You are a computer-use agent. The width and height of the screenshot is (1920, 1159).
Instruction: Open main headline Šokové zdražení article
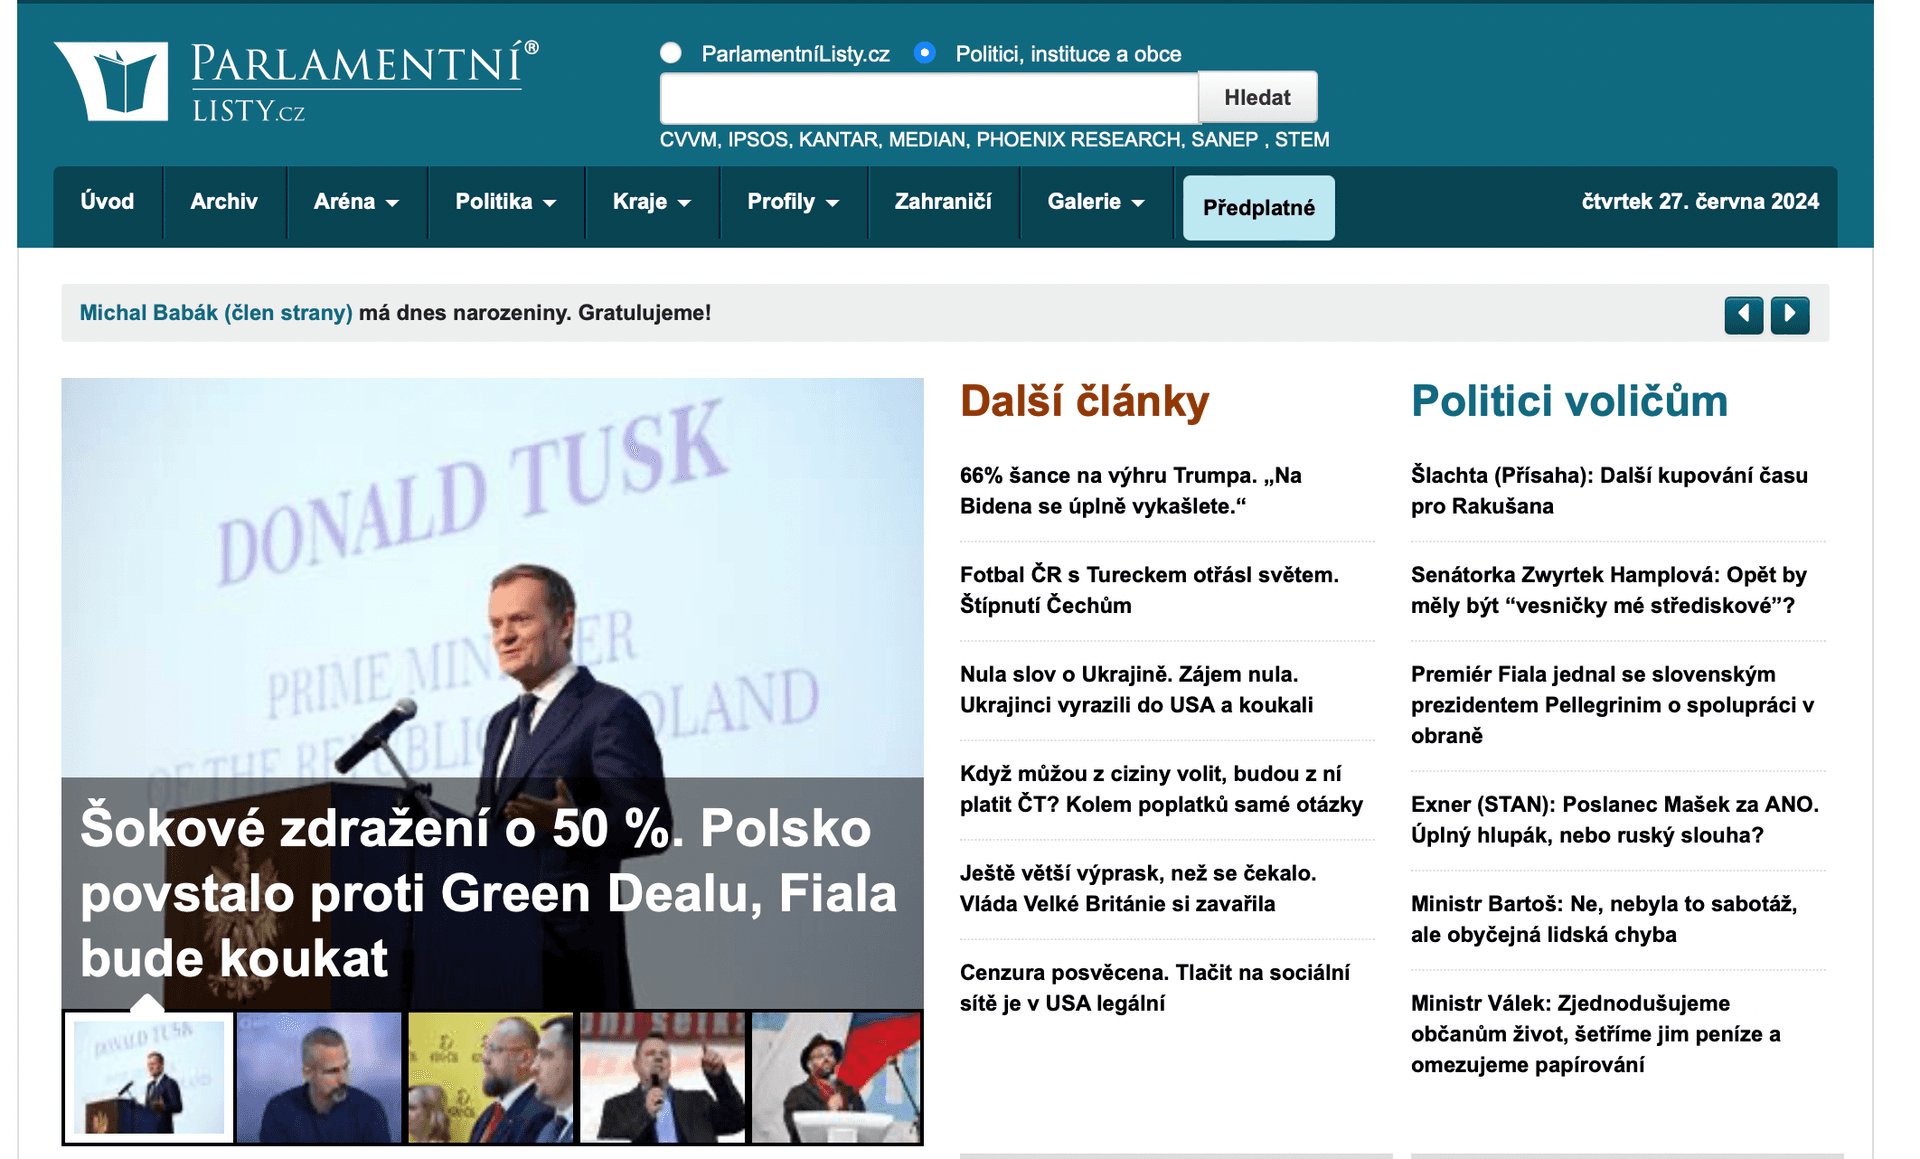pos(488,893)
